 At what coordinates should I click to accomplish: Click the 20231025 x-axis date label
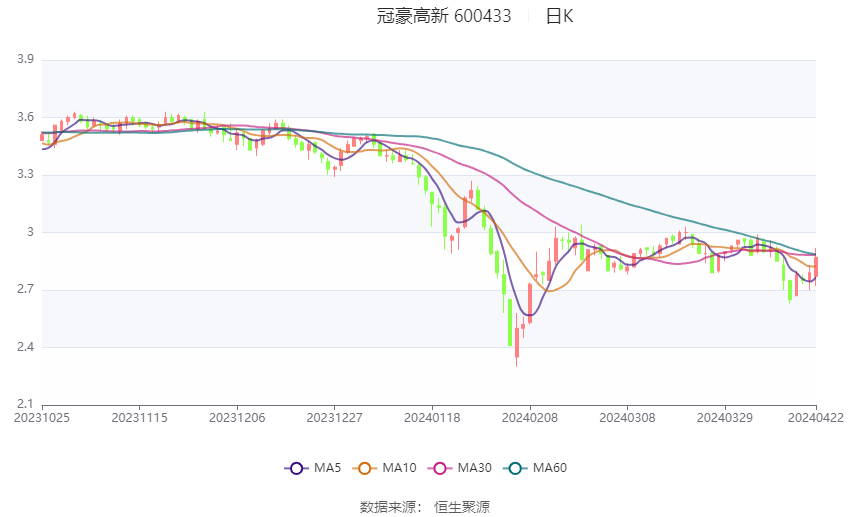click(x=42, y=418)
